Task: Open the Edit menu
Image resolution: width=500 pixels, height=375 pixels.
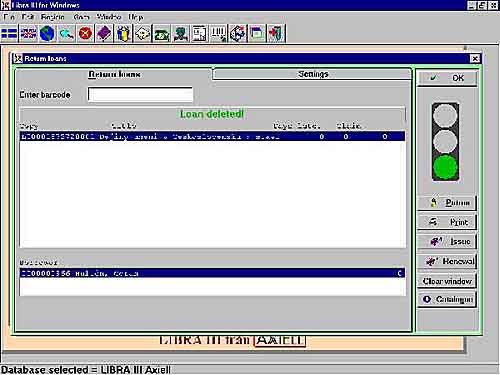Action: (x=28, y=17)
